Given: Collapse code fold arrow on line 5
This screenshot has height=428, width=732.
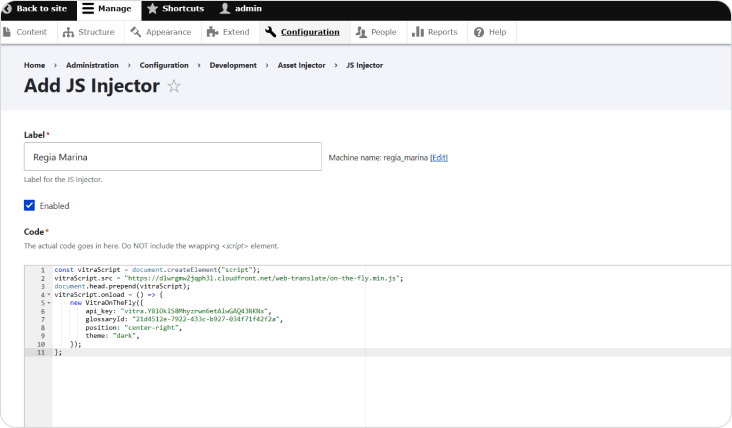Looking at the screenshot, I should pos(49,303).
